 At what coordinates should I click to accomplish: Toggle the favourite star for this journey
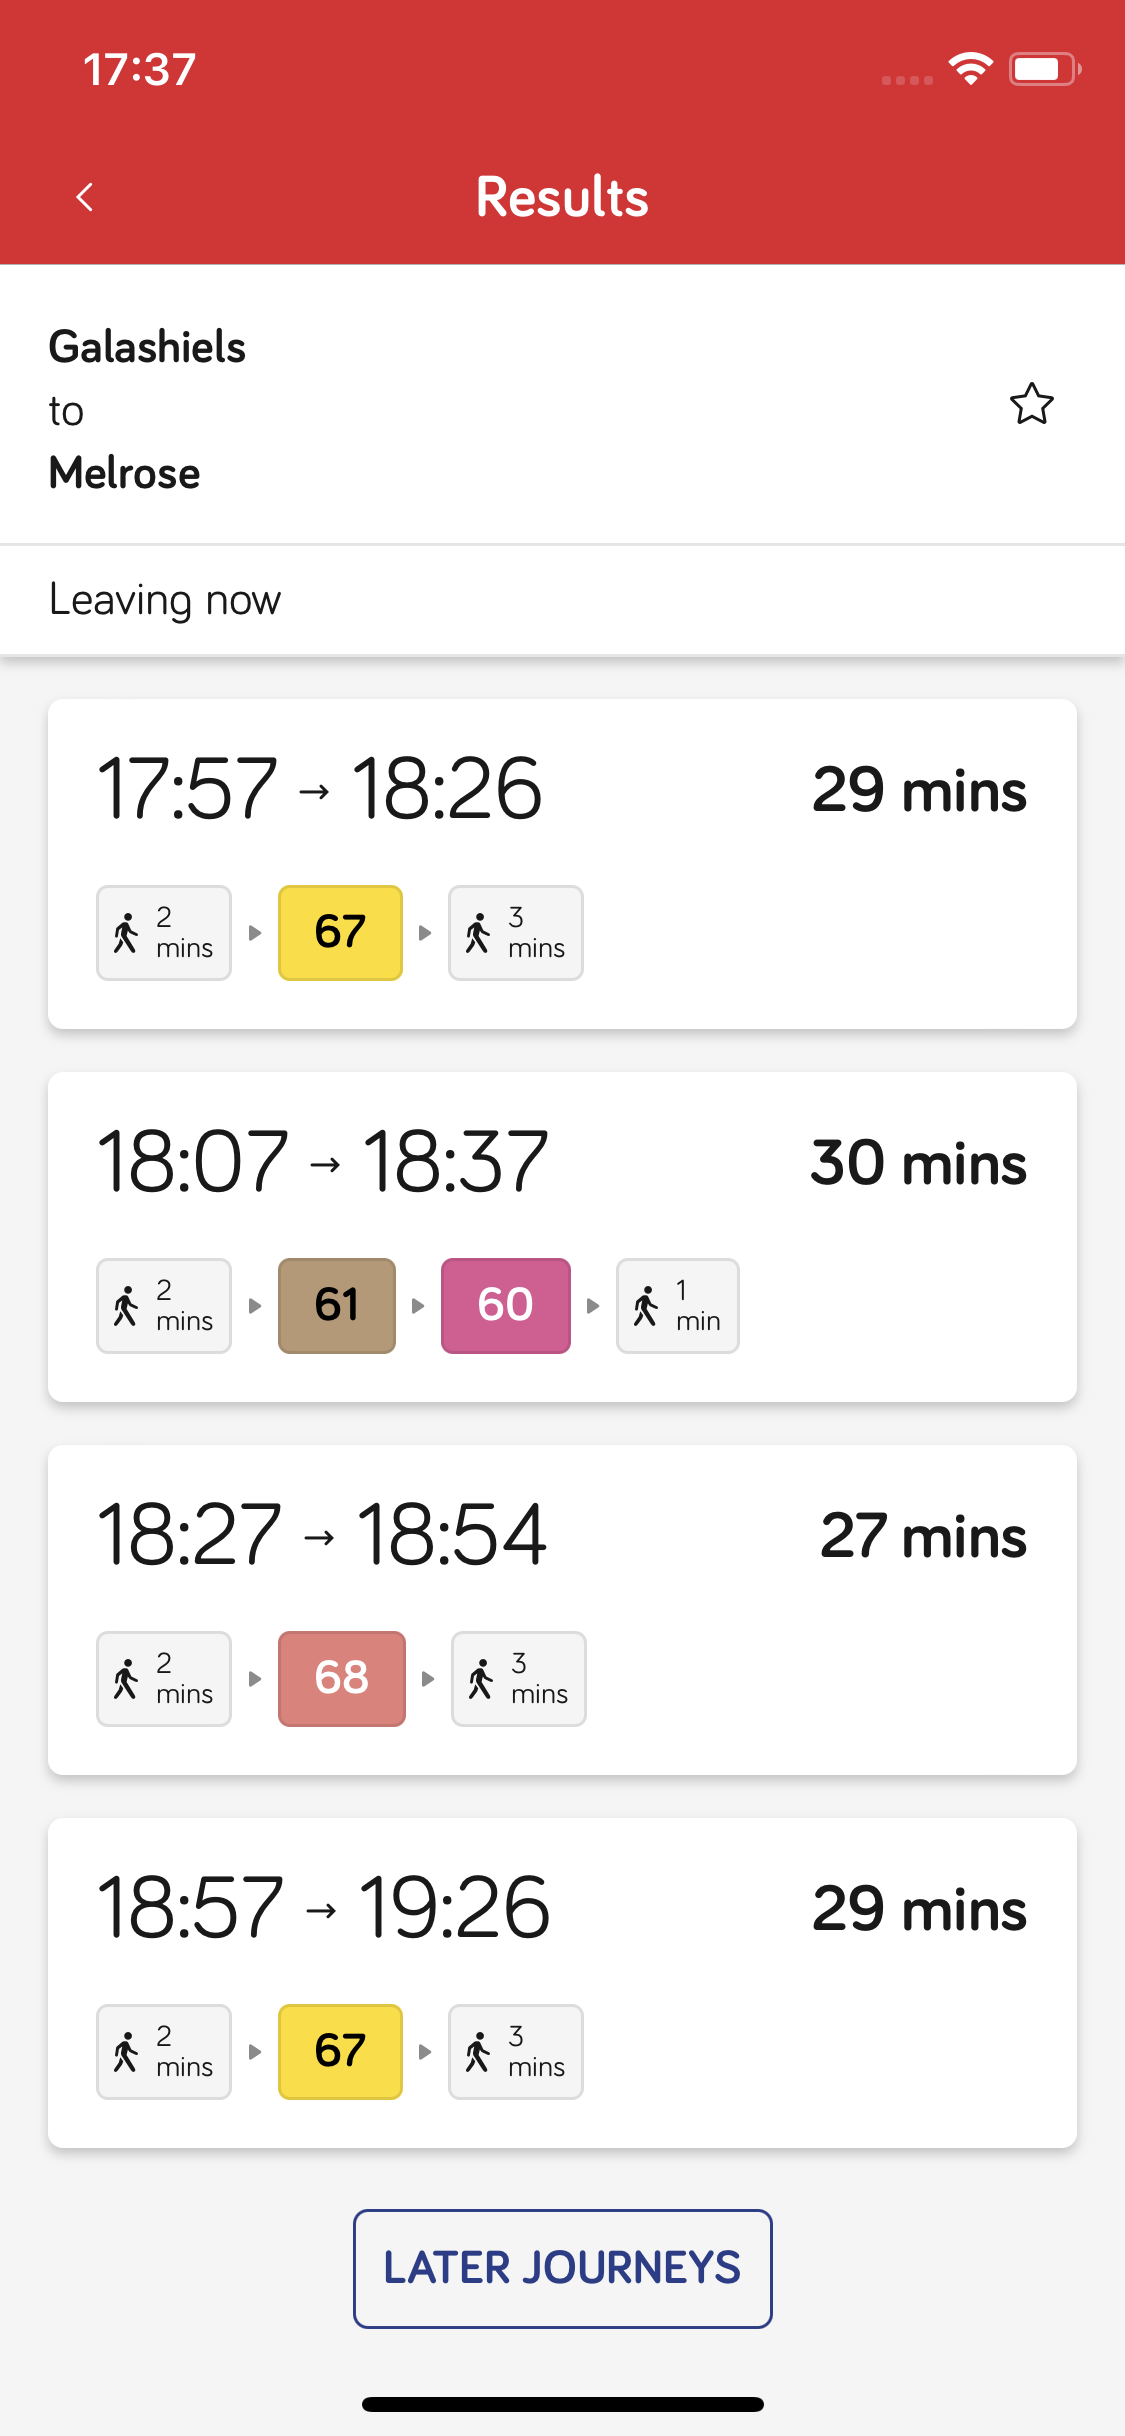click(1031, 404)
